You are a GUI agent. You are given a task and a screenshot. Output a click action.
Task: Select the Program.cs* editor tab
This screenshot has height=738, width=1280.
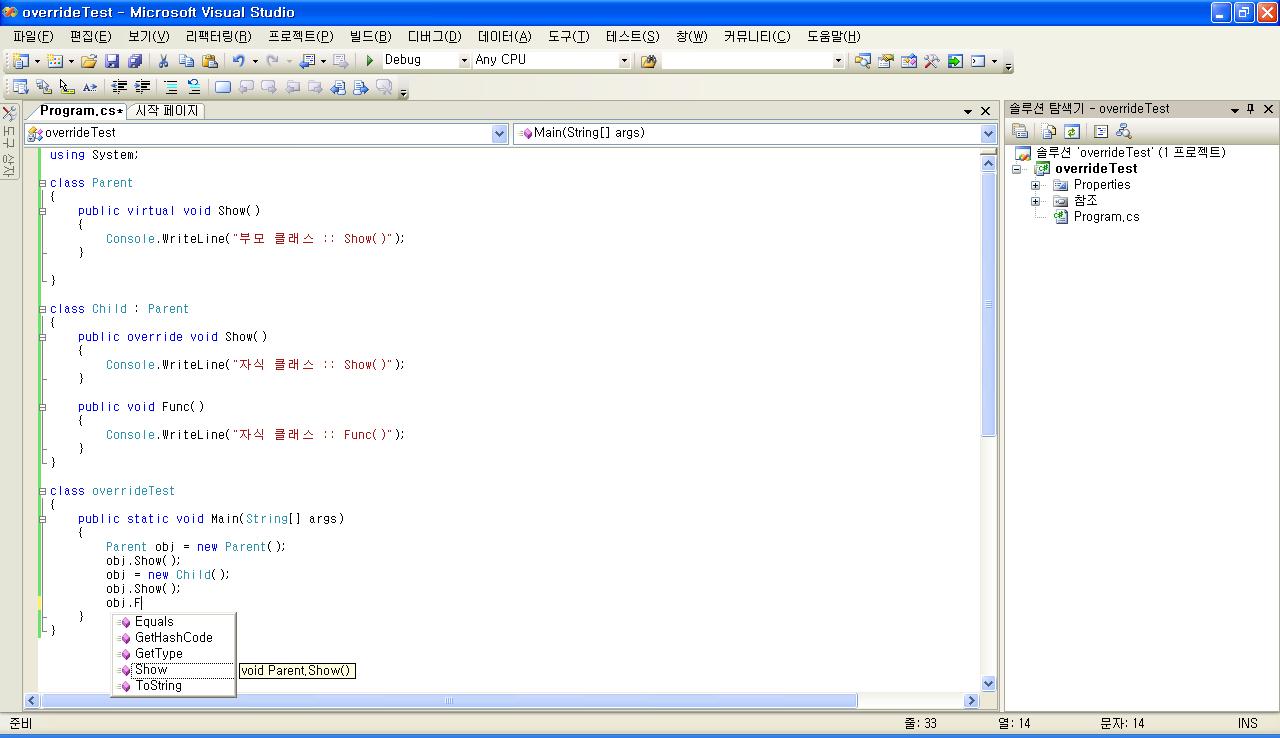pyautogui.click(x=81, y=111)
